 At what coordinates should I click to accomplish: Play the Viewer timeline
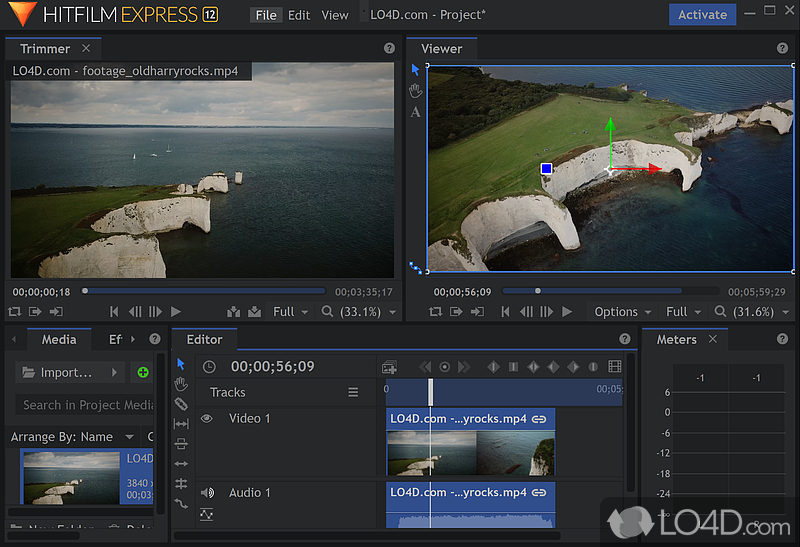coord(567,312)
